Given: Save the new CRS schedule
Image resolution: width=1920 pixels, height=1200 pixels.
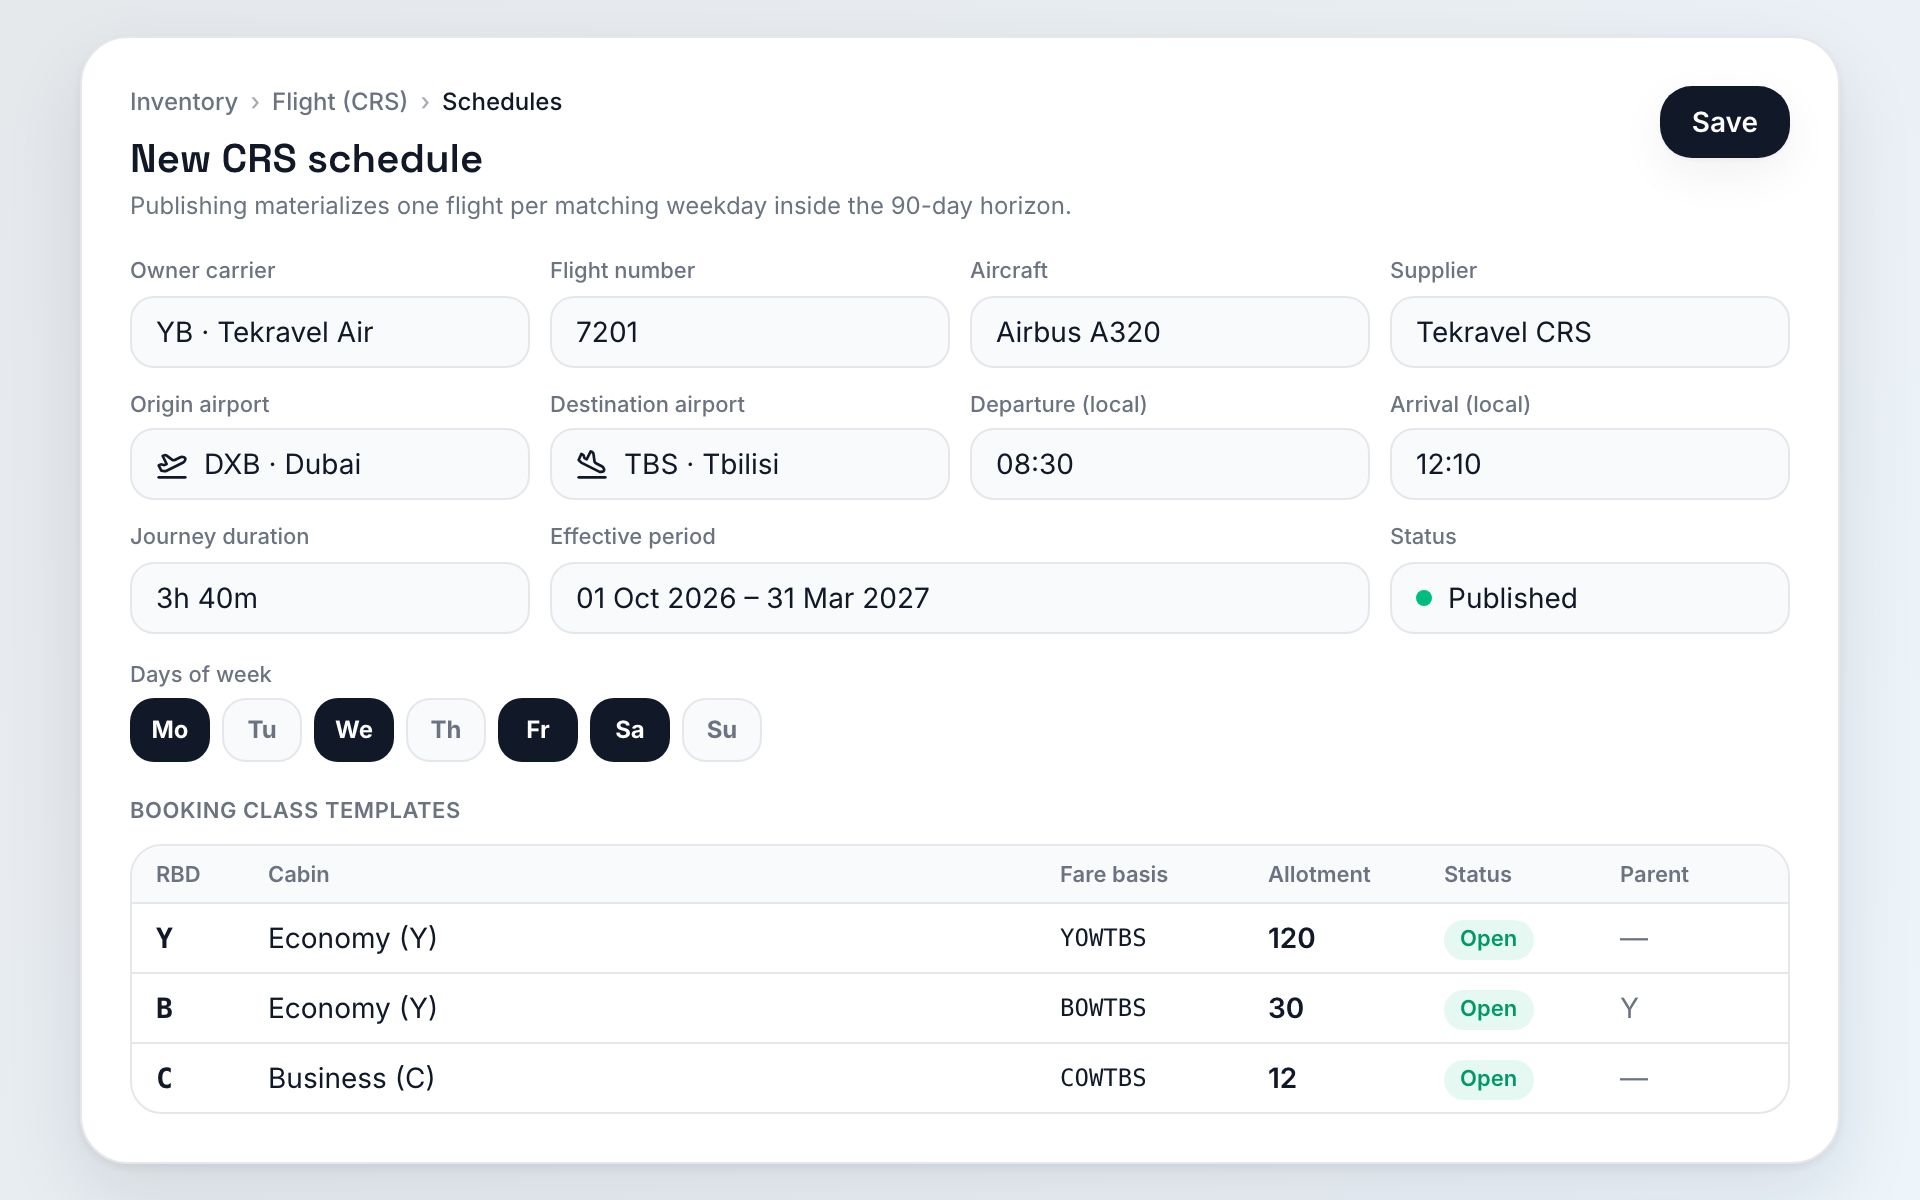Looking at the screenshot, I should [1725, 122].
